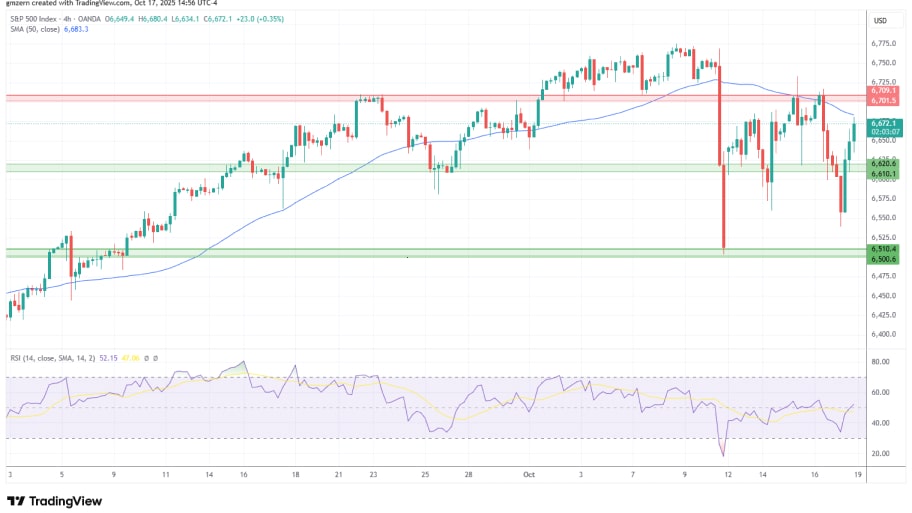Image resolution: width=912 pixels, height=513 pixels.
Task: Click the 80.00 level on RSI scale
Action: 881,362
